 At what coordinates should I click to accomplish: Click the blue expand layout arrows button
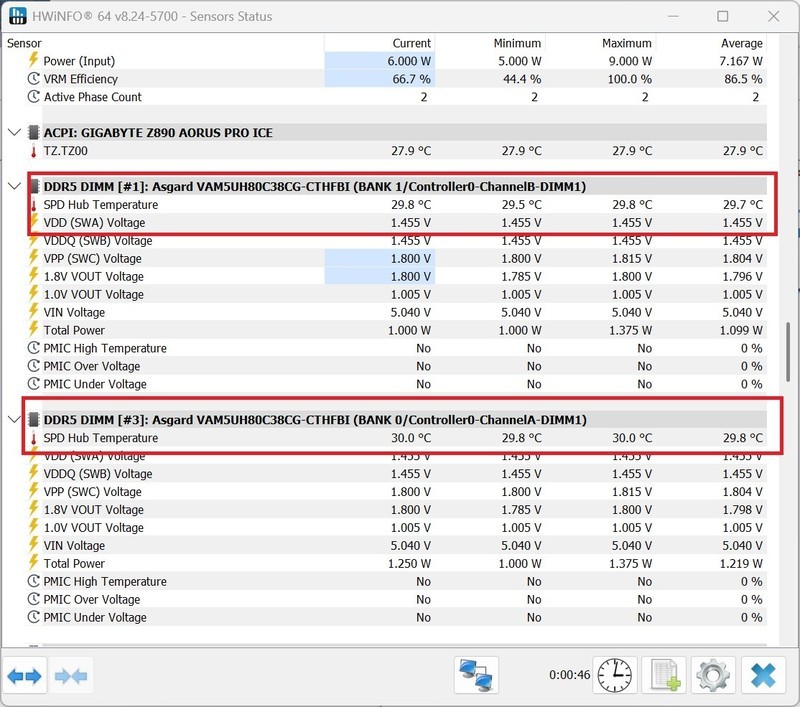point(25,676)
